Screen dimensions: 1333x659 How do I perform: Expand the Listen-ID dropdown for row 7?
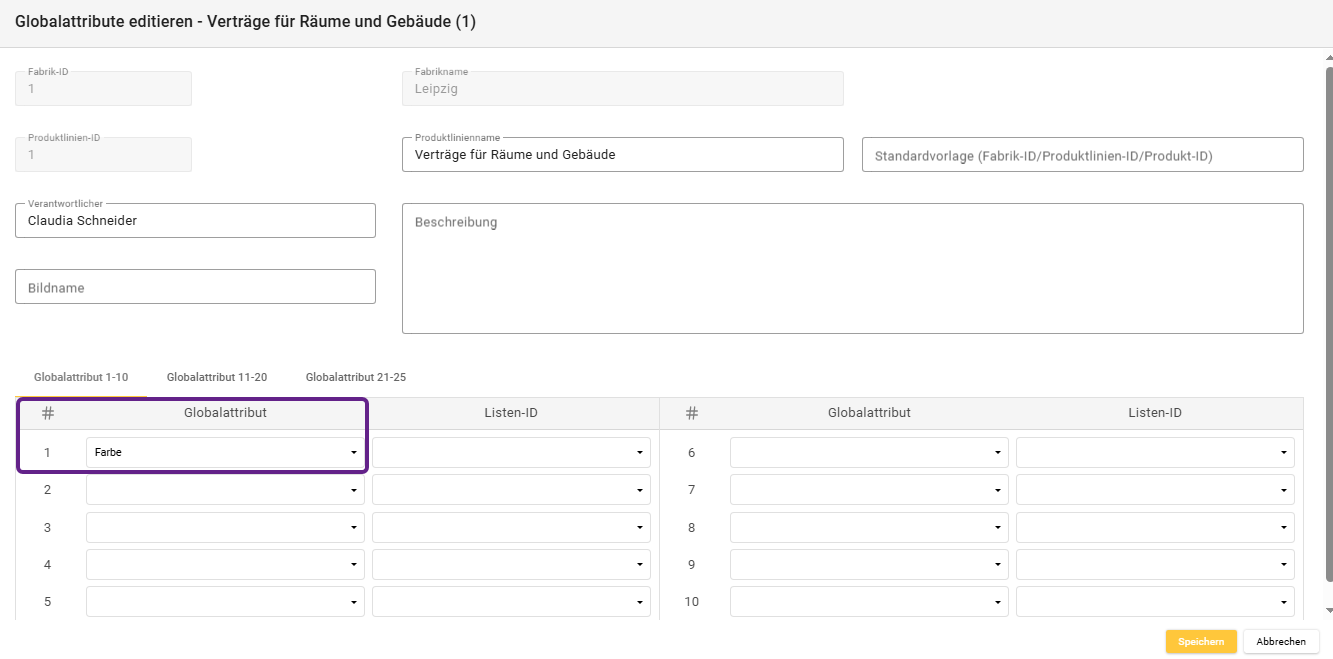1154,490
